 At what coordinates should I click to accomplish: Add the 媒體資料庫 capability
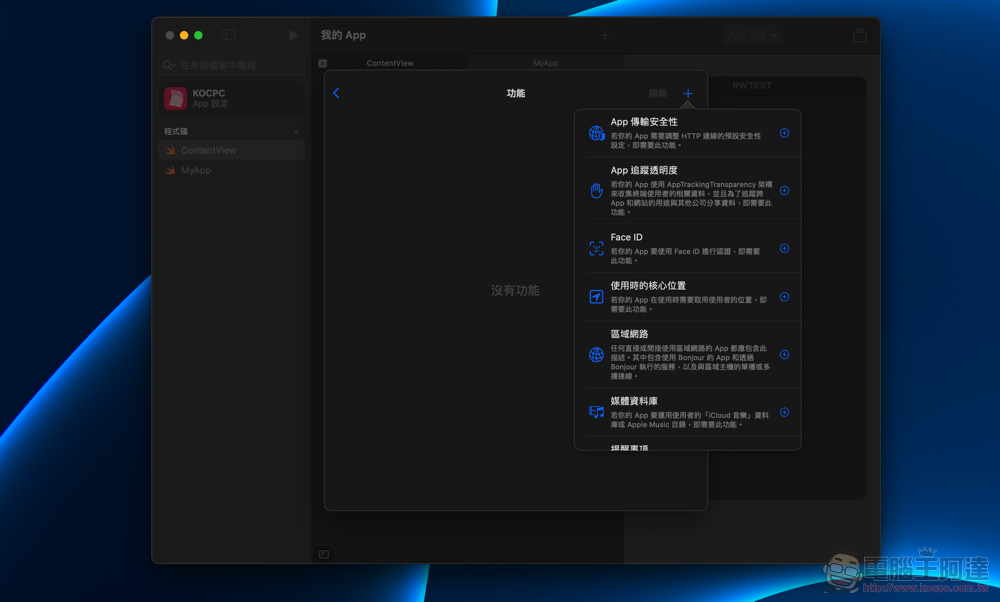click(784, 412)
